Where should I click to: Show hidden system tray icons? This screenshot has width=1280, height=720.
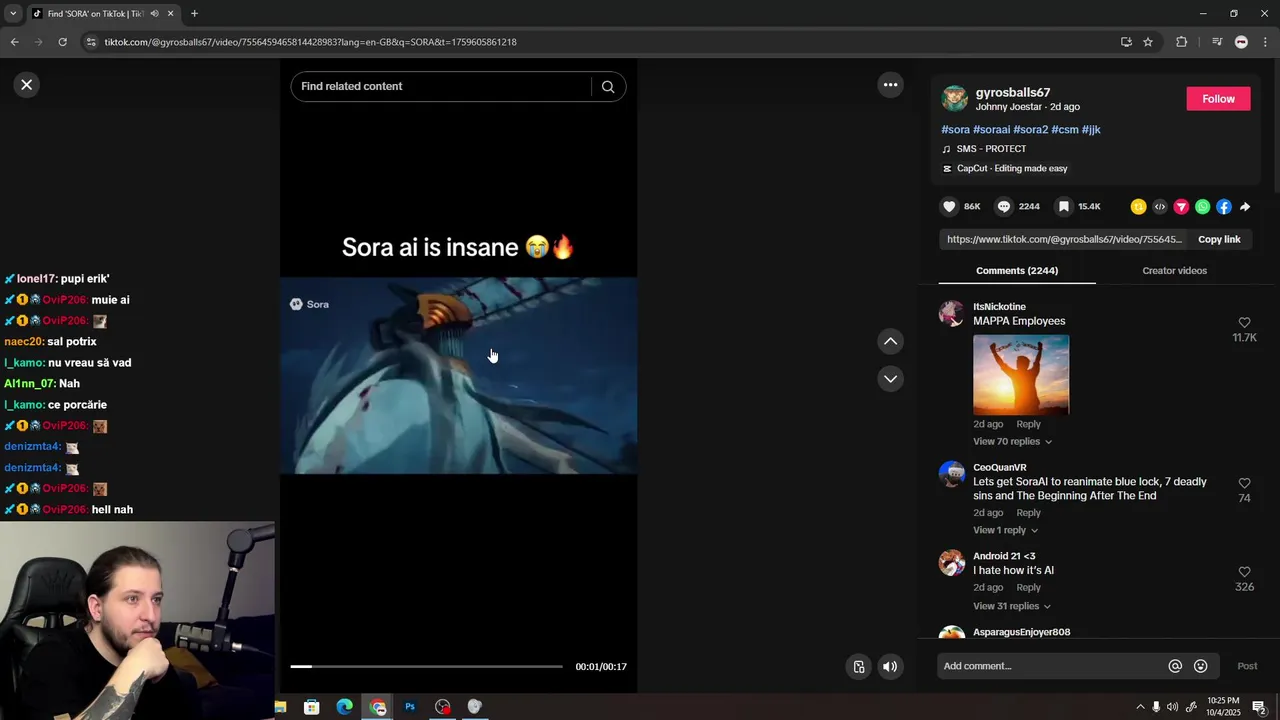tap(1140, 707)
